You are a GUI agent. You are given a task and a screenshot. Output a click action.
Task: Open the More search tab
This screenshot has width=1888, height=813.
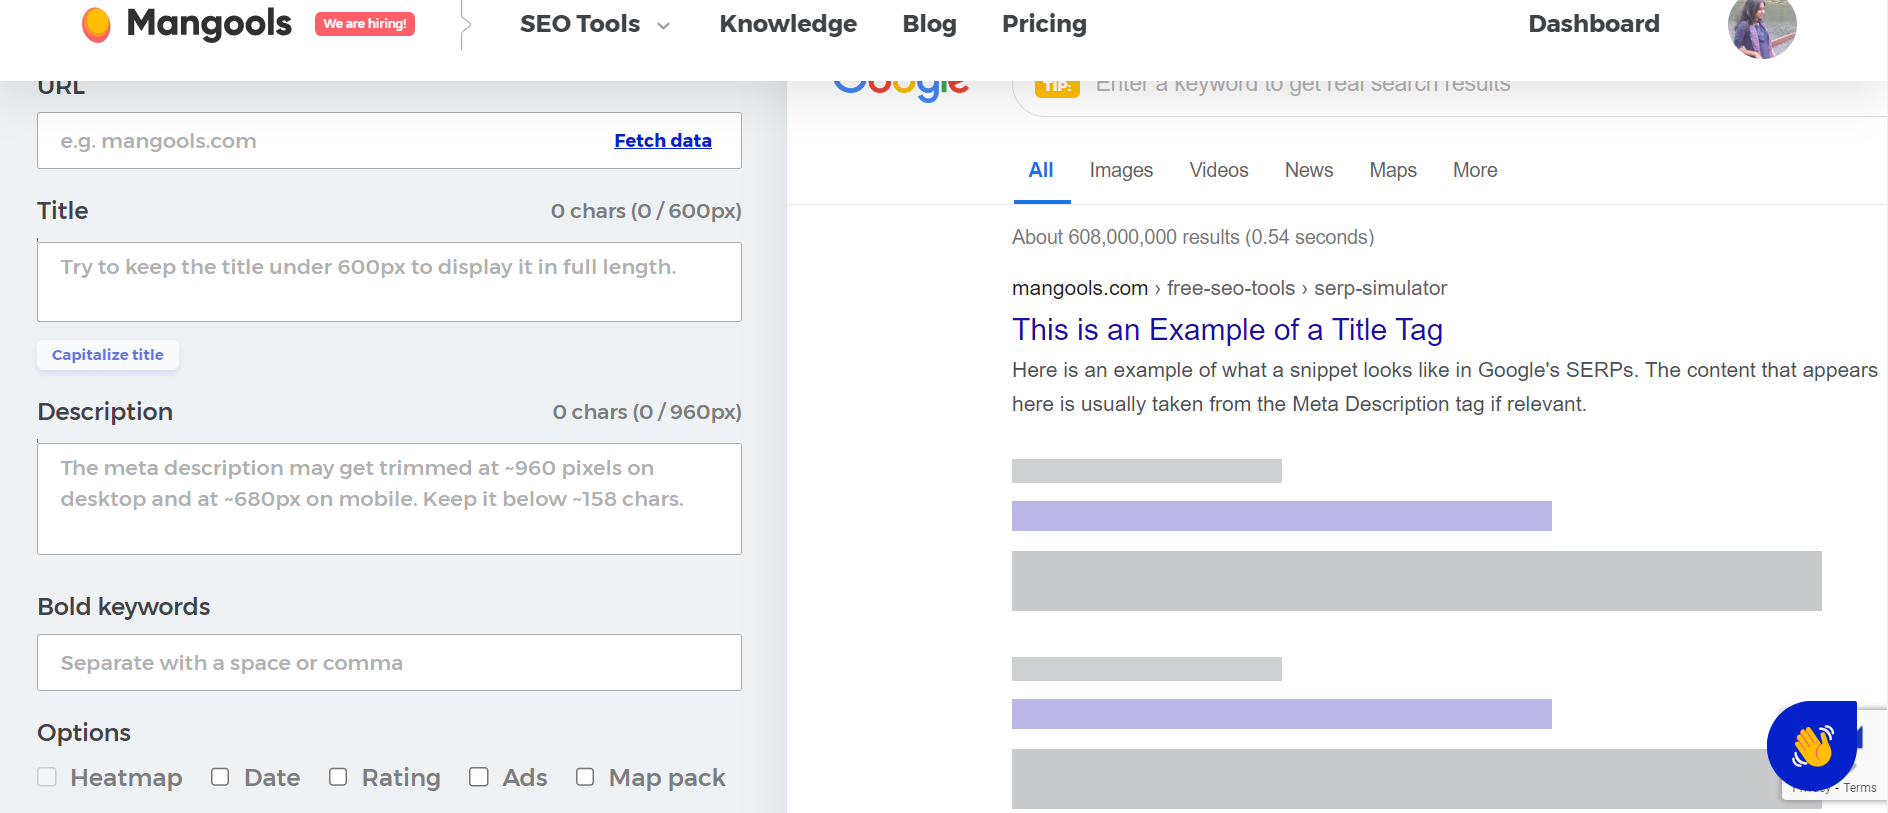click(1475, 171)
